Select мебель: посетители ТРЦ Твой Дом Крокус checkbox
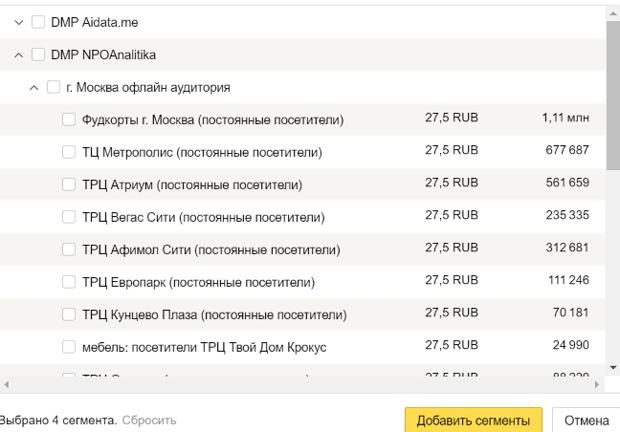 [69, 347]
